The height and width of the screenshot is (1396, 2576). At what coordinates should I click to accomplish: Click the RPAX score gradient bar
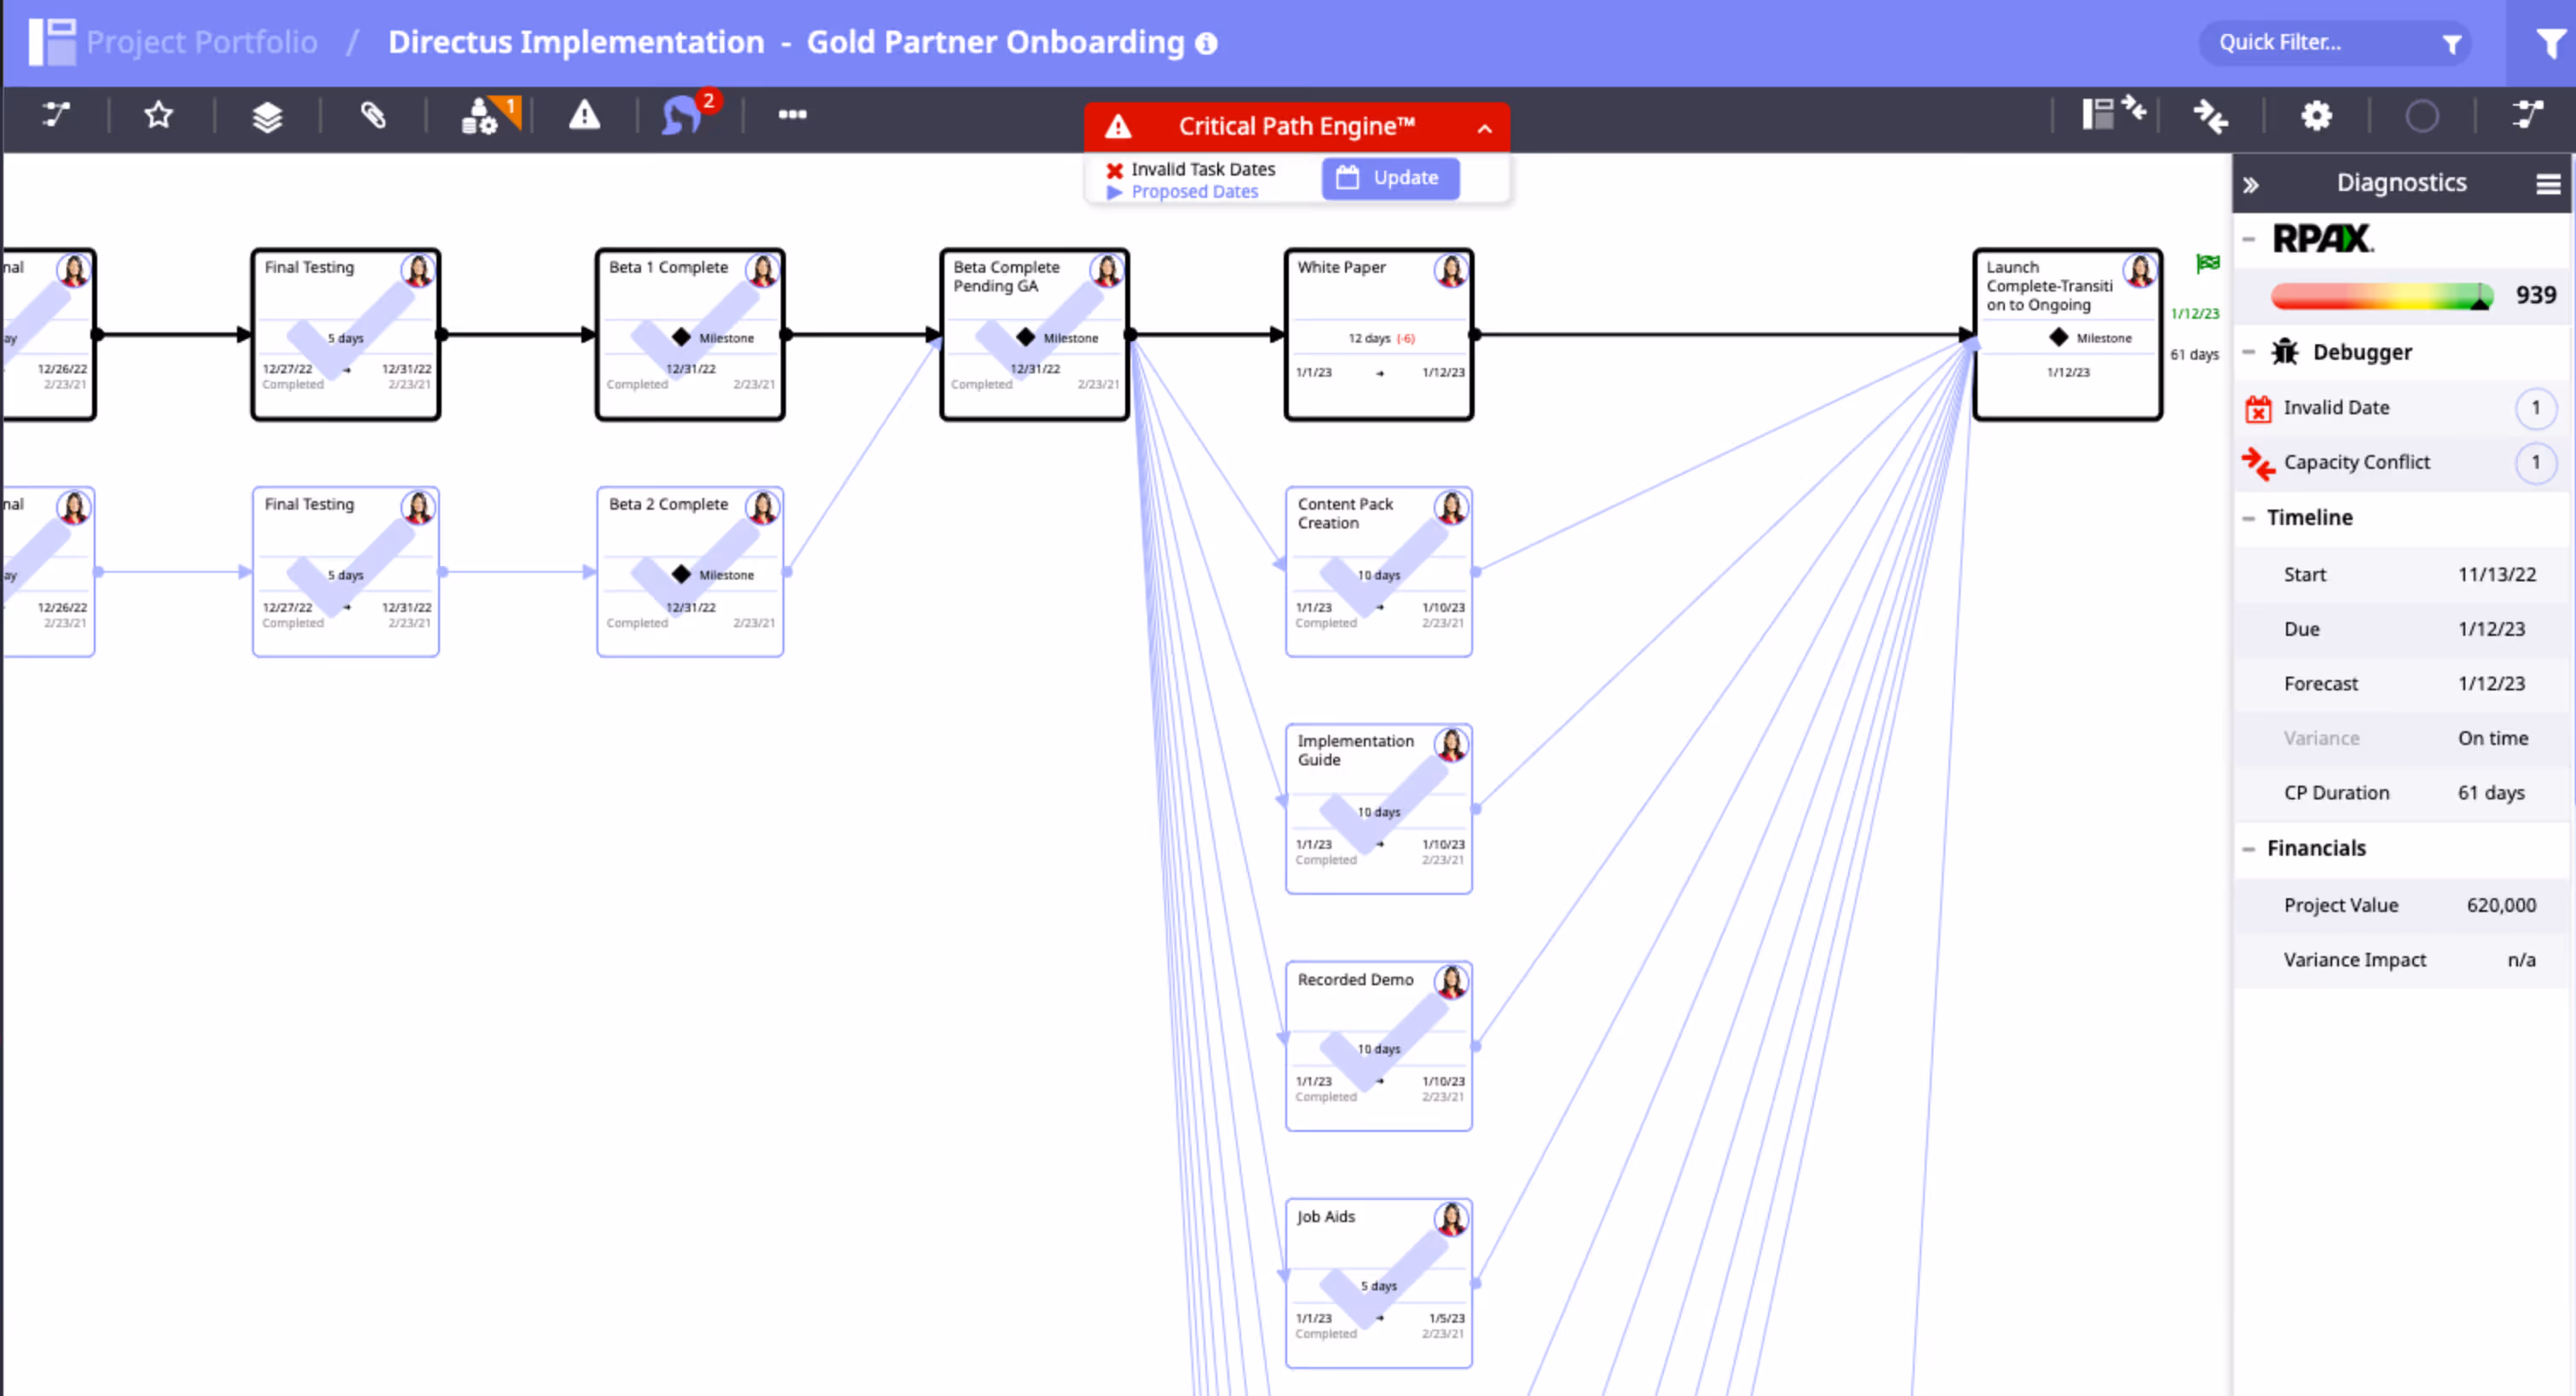click(x=2380, y=296)
